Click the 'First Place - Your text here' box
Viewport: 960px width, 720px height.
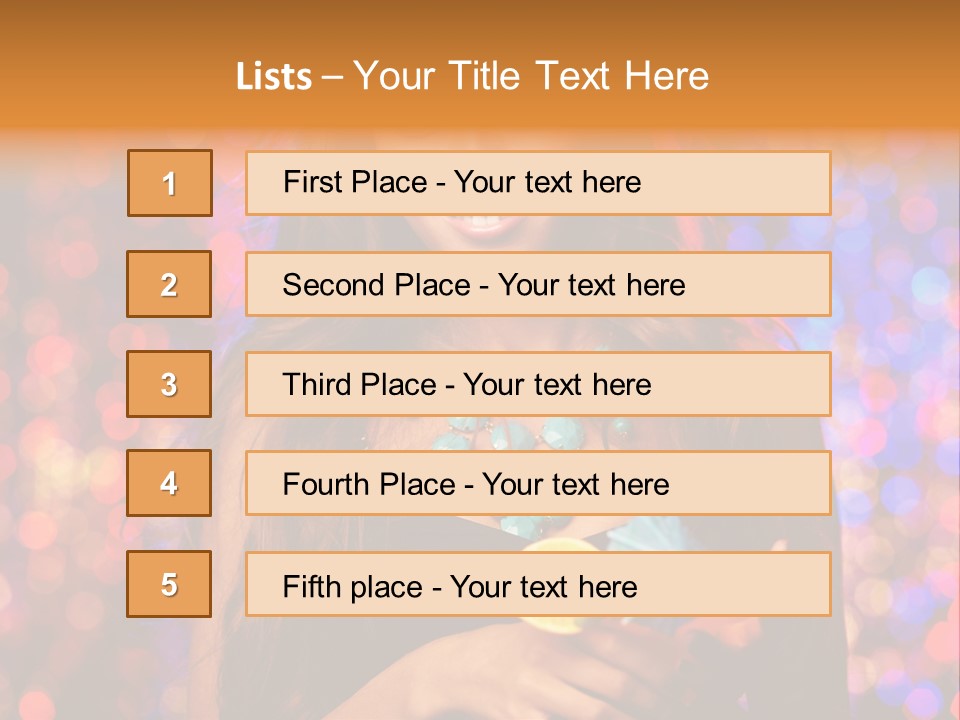(x=538, y=183)
